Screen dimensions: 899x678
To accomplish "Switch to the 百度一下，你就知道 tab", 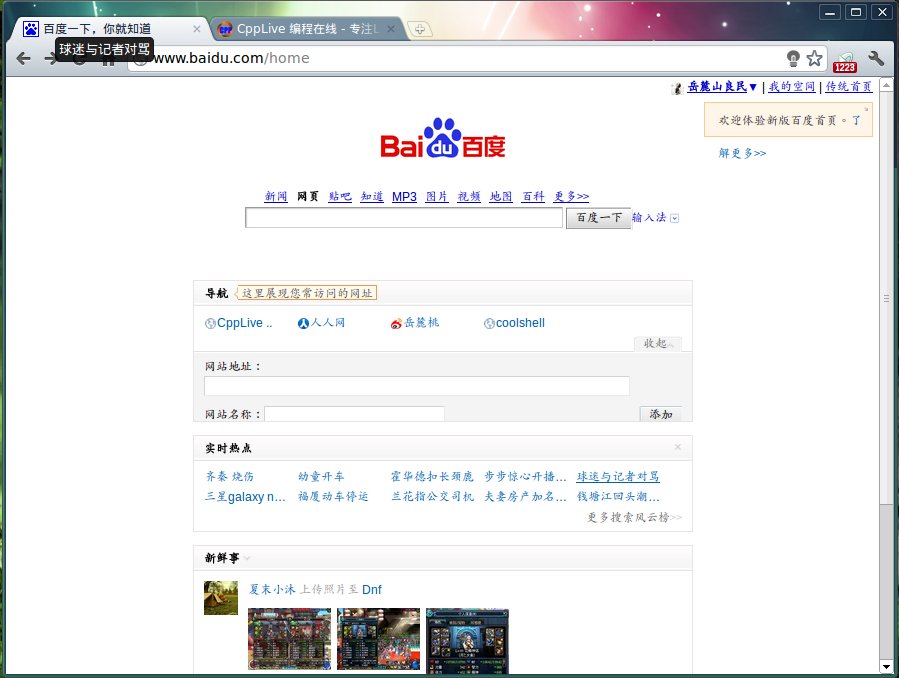I will pyautogui.click(x=110, y=29).
